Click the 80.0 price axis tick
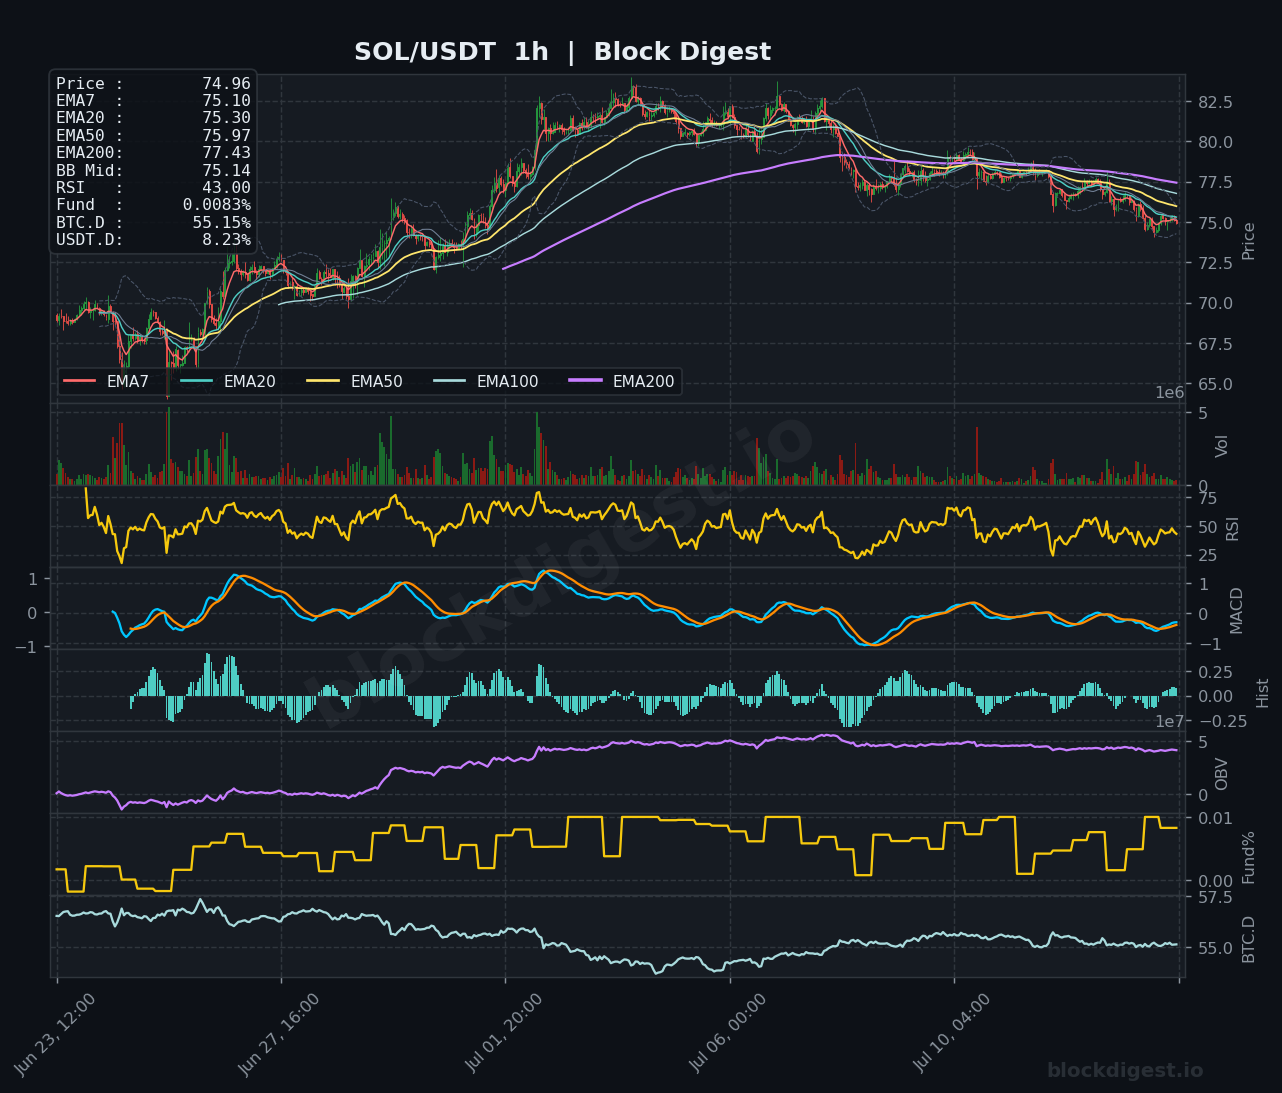The width and height of the screenshot is (1282, 1093). tap(1214, 142)
